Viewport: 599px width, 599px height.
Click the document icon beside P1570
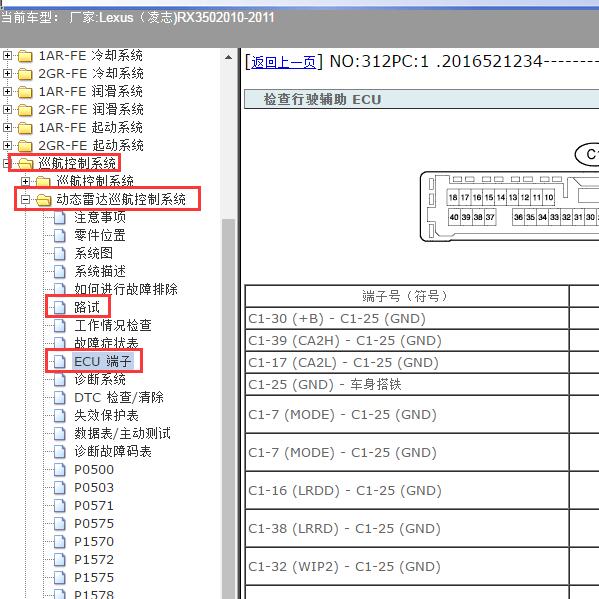[x=60, y=541]
